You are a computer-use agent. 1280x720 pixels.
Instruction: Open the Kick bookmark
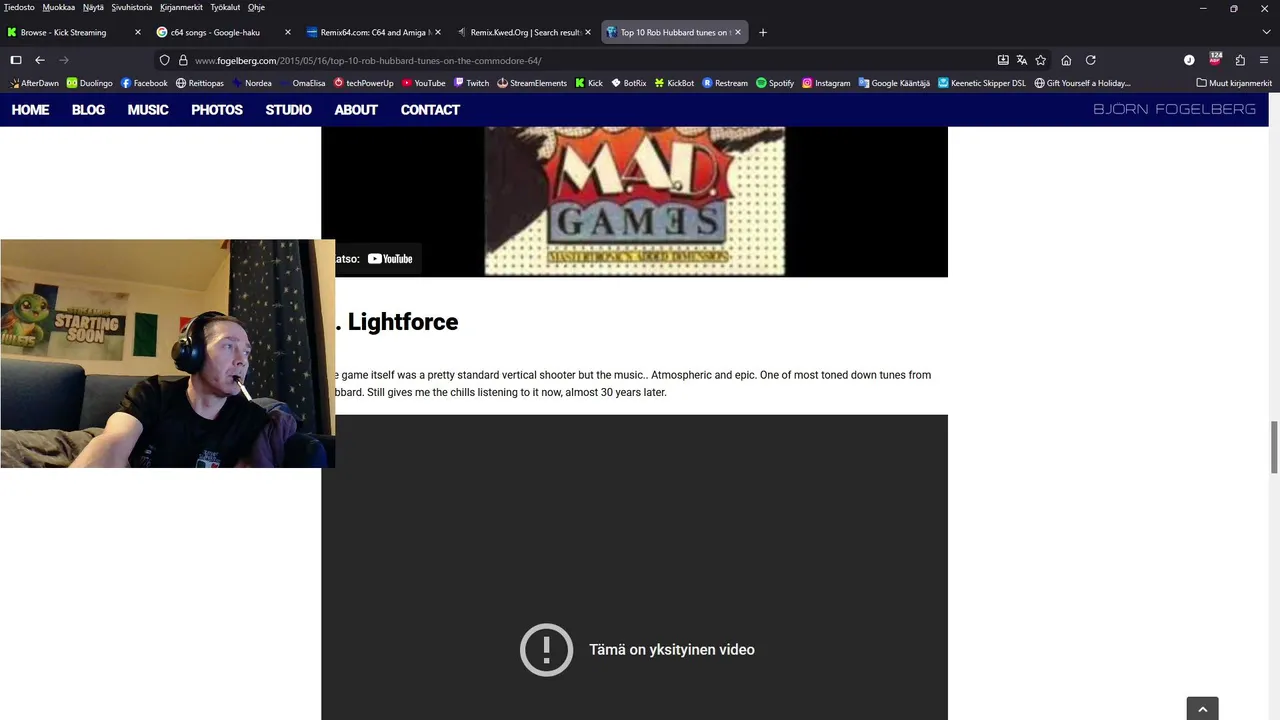coord(589,83)
